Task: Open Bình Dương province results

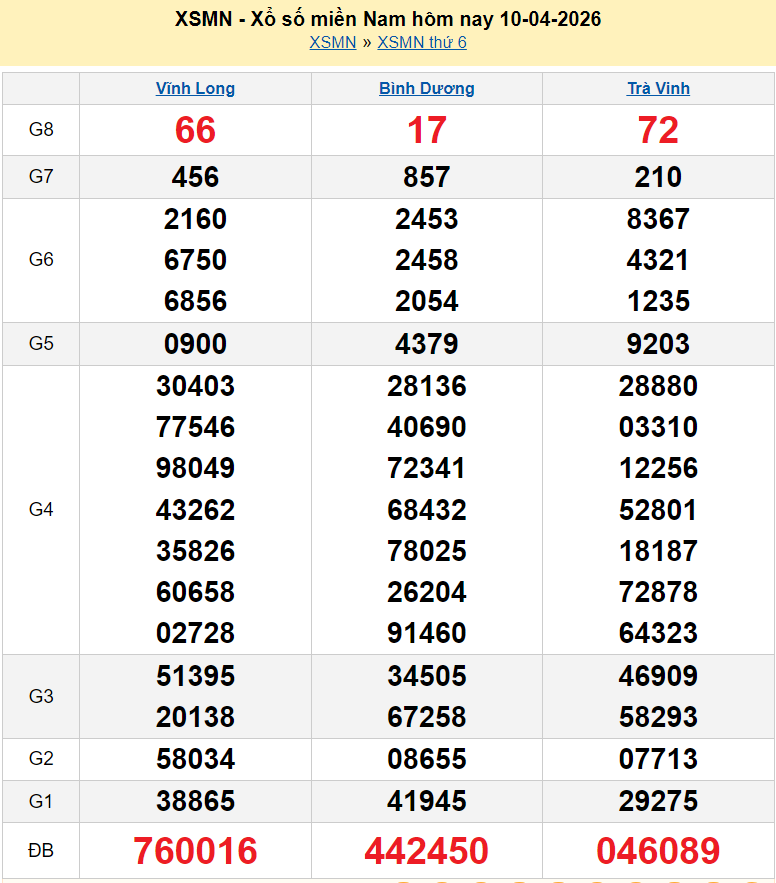Action: click(426, 88)
